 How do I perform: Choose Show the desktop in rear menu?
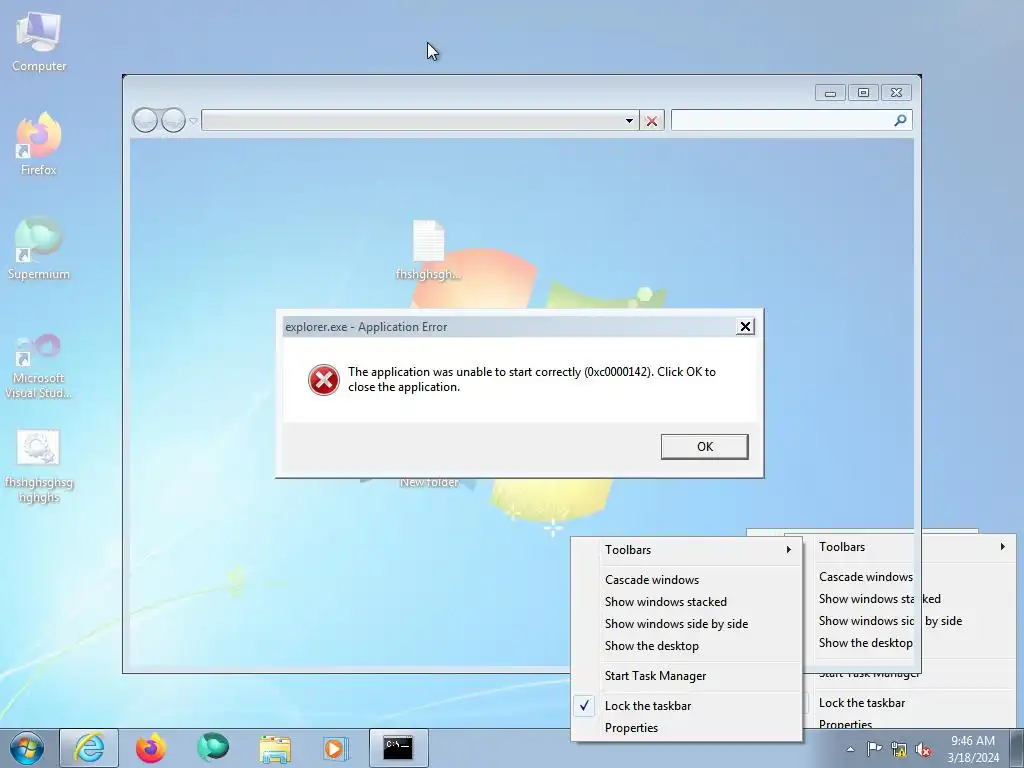tap(866, 643)
